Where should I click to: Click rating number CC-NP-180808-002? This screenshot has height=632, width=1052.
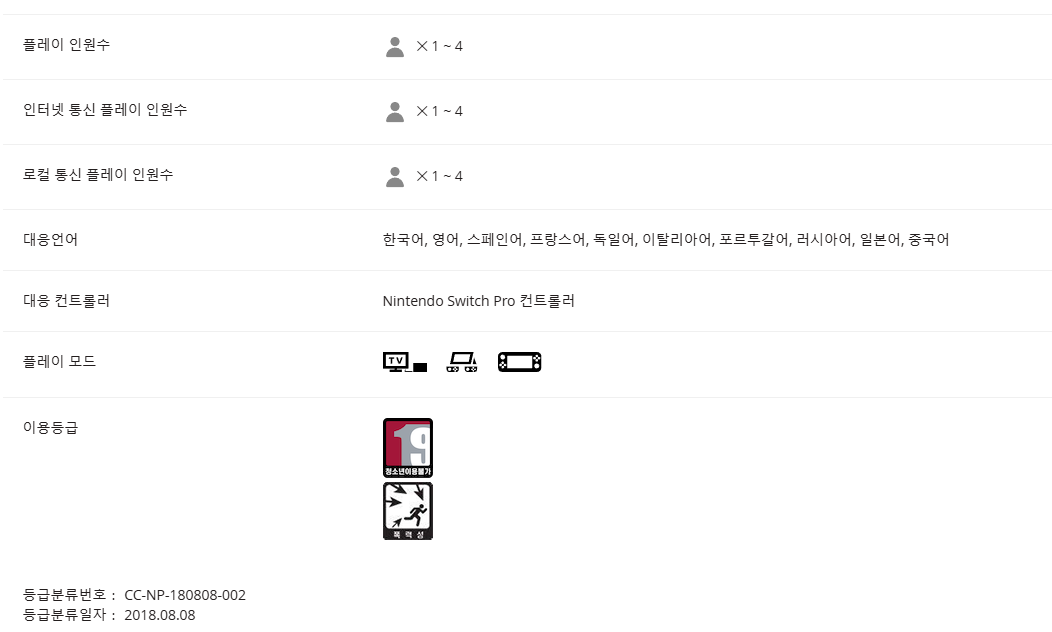pyautogui.click(x=185, y=595)
